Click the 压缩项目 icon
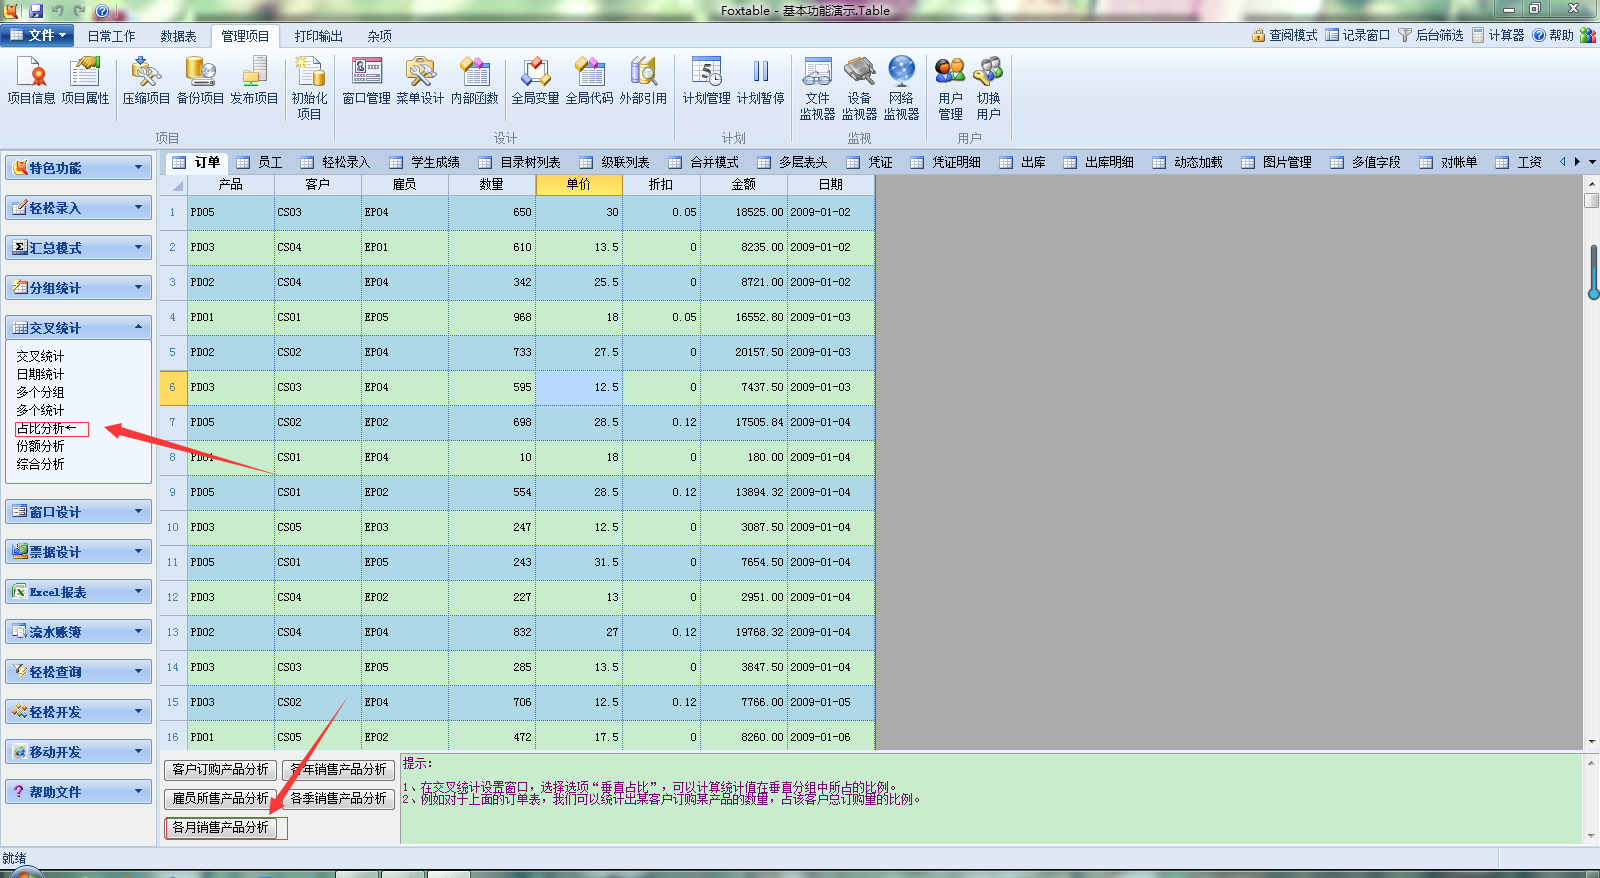Viewport: 1600px width, 878px height. [x=146, y=81]
